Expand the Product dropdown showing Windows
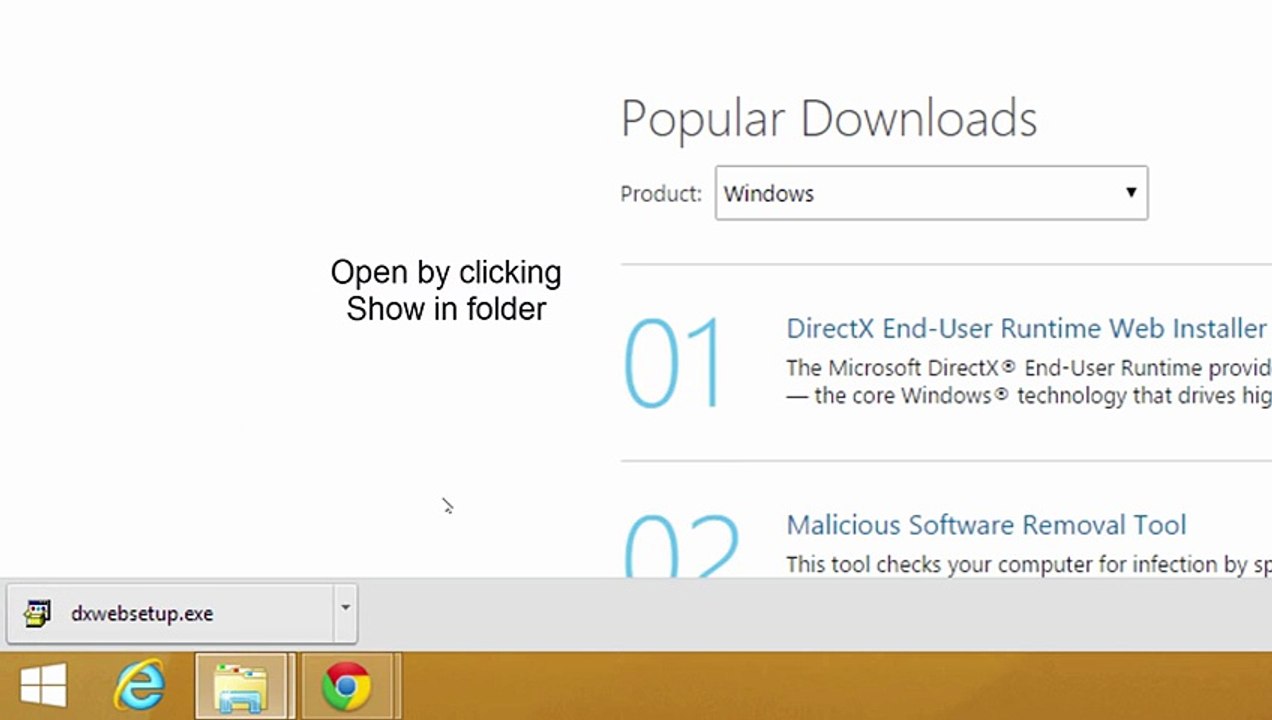The width and height of the screenshot is (1272, 720). tap(931, 193)
